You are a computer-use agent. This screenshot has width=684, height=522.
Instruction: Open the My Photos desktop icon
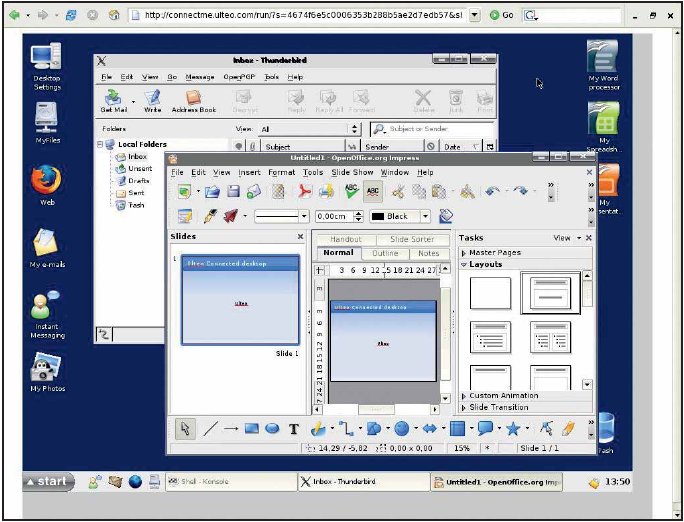pos(47,372)
